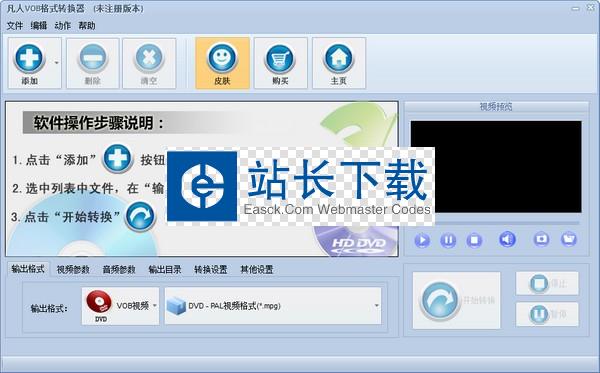The width and height of the screenshot is (600, 373).
Task: Expand the DVD - PAL视频格式(*.mpg) dropdown
Action: pyautogui.click(x=273, y=306)
